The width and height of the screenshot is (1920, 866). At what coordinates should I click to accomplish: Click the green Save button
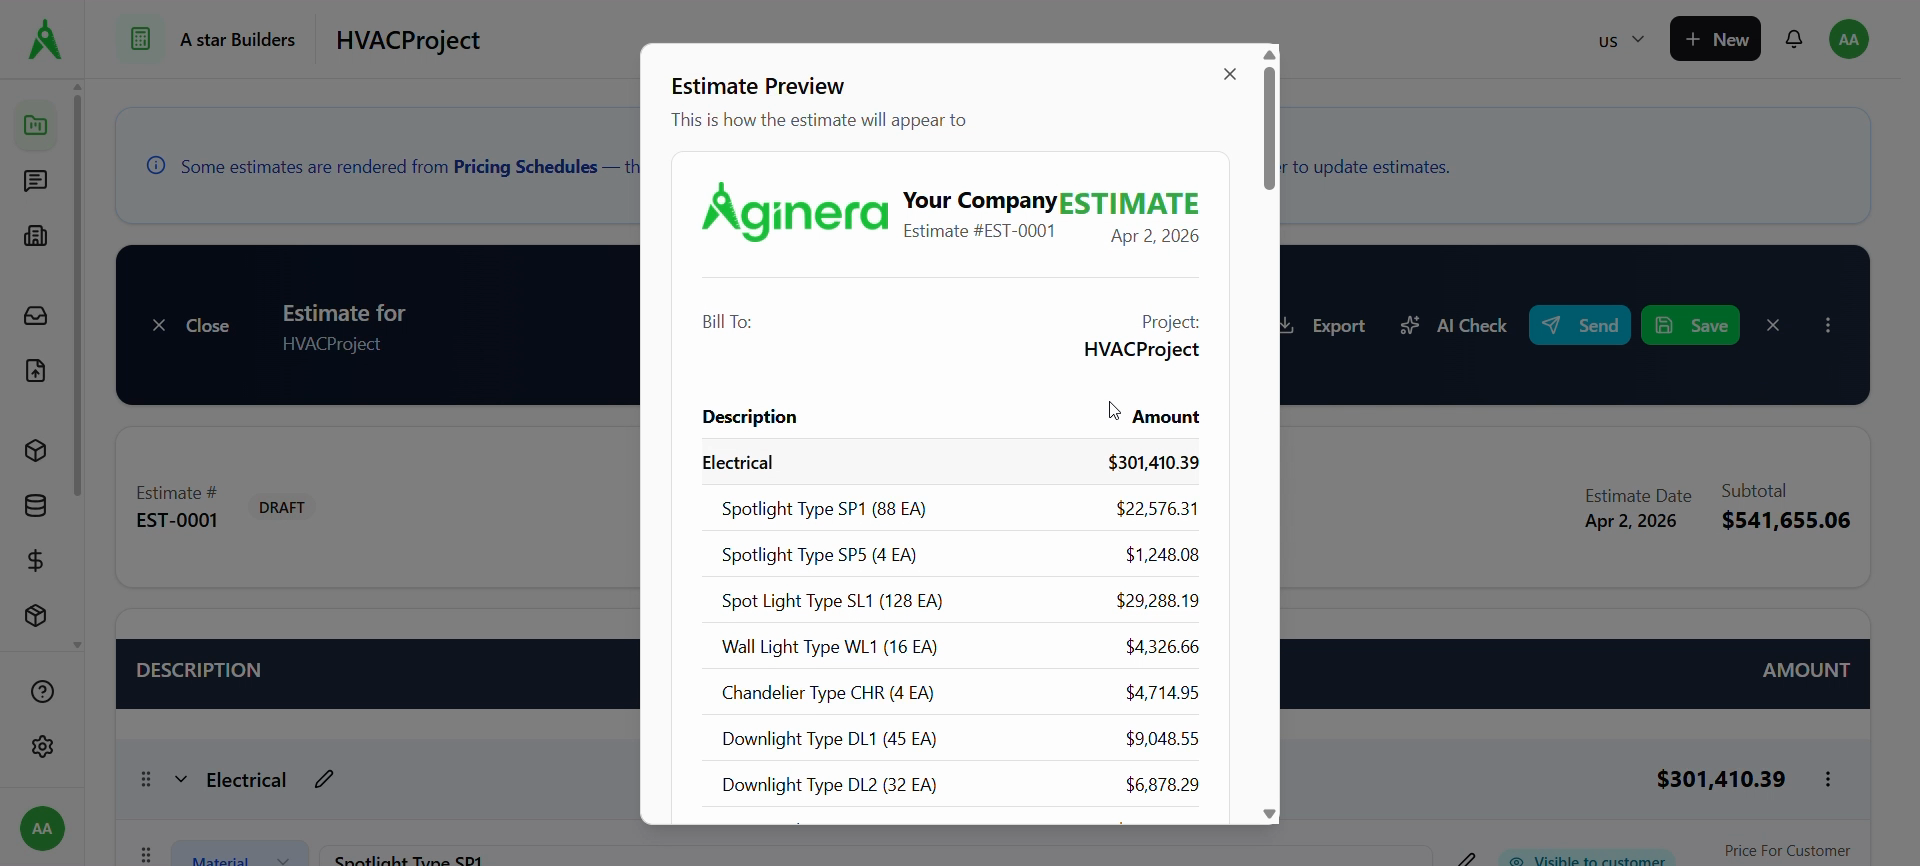click(x=1690, y=325)
